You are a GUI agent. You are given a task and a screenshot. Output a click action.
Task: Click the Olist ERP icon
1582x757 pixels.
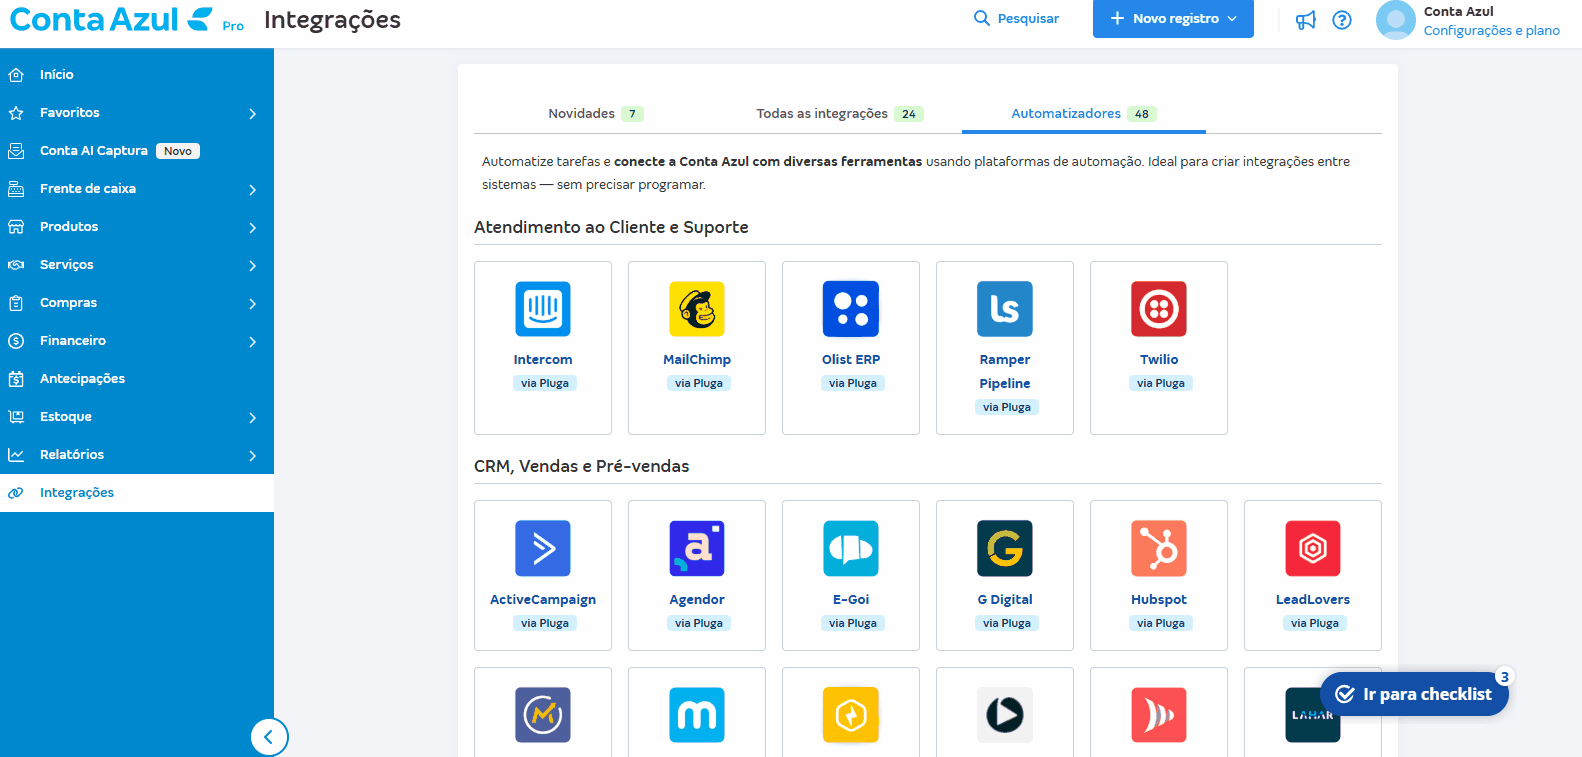[x=851, y=309]
